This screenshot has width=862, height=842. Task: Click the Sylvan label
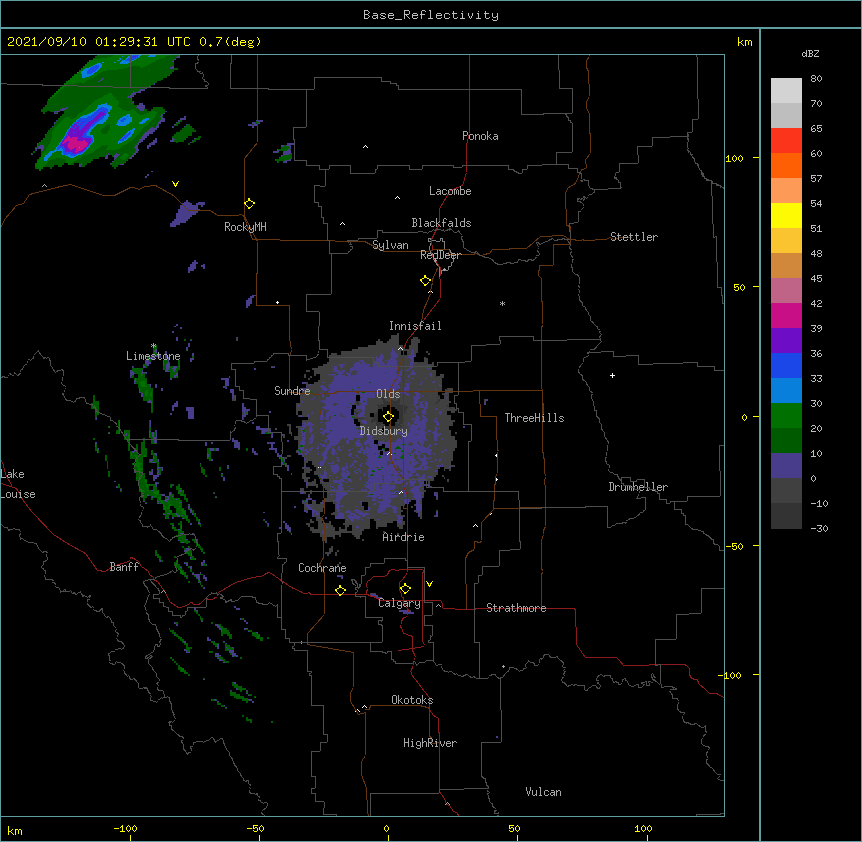pyautogui.click(x=390, y=245)
